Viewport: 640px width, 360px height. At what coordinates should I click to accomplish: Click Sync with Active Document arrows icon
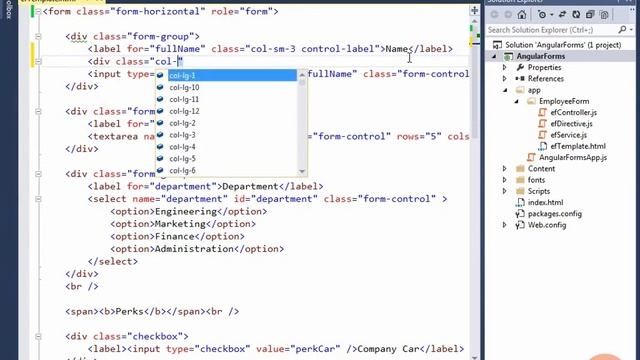click(562, 15)
